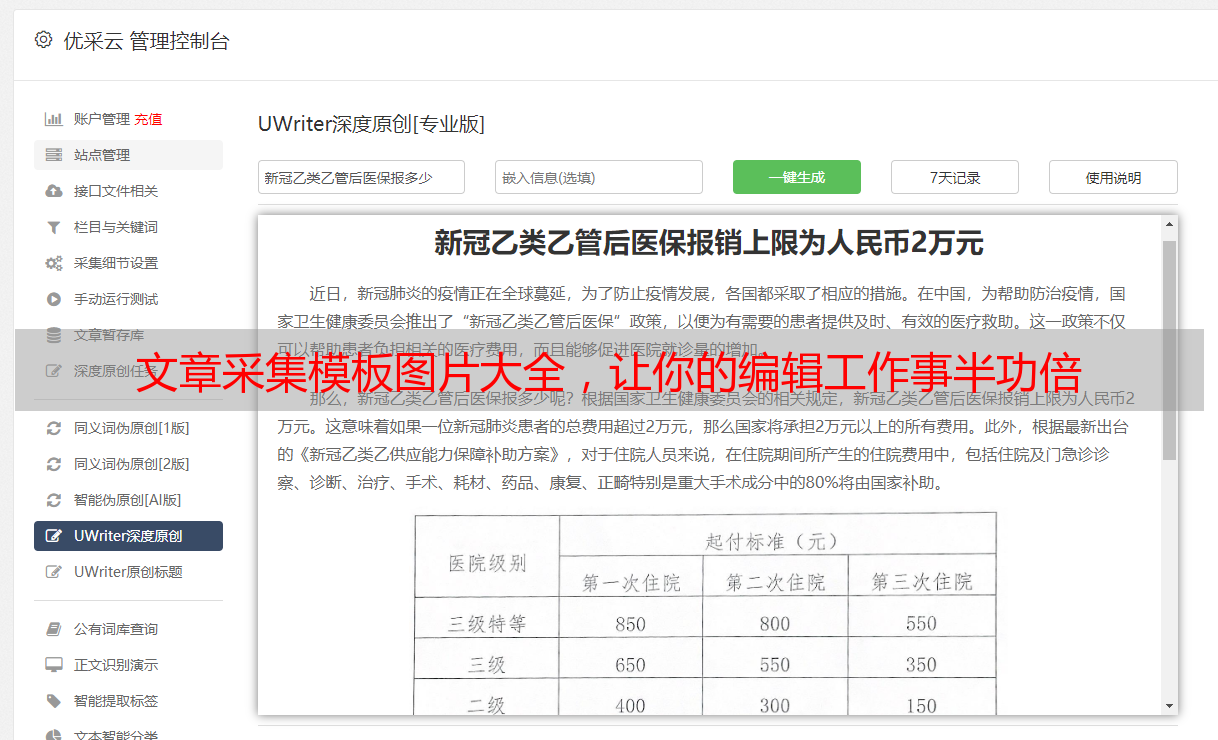The height and width of the screenshot is (740, 1218).
Task: Click the value 300 in the table
Action: point(775,706)
